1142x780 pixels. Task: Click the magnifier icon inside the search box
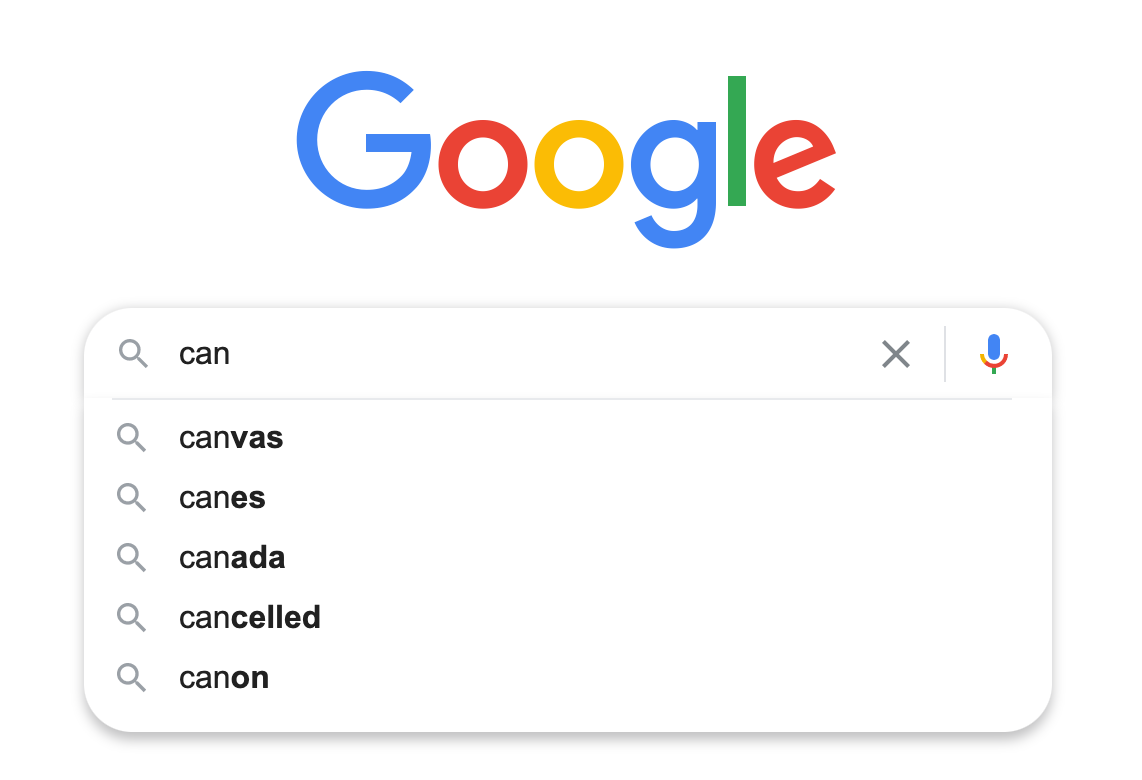click(133, 353)
